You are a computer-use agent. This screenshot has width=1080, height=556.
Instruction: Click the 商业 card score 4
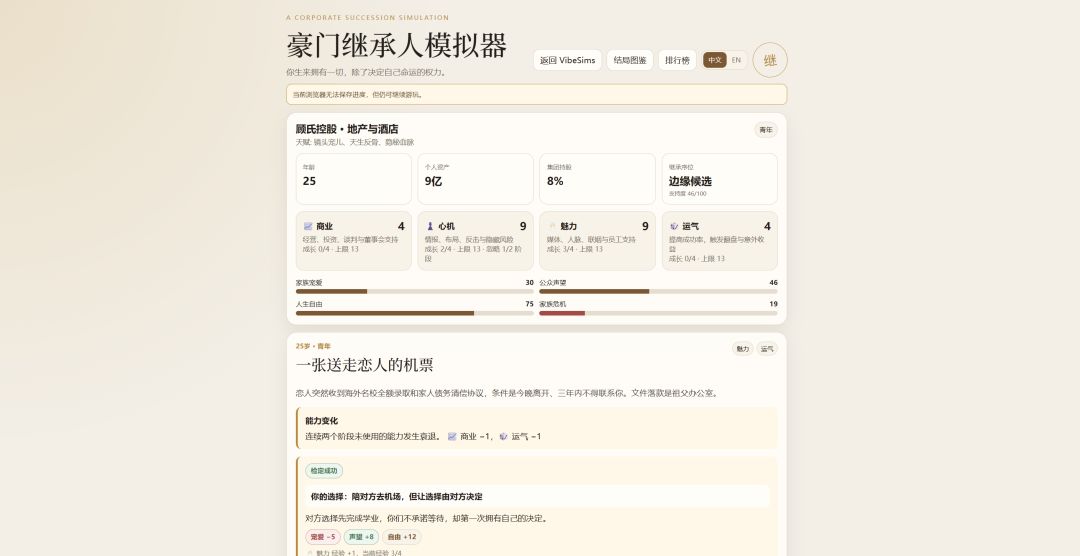click(401, 226)
